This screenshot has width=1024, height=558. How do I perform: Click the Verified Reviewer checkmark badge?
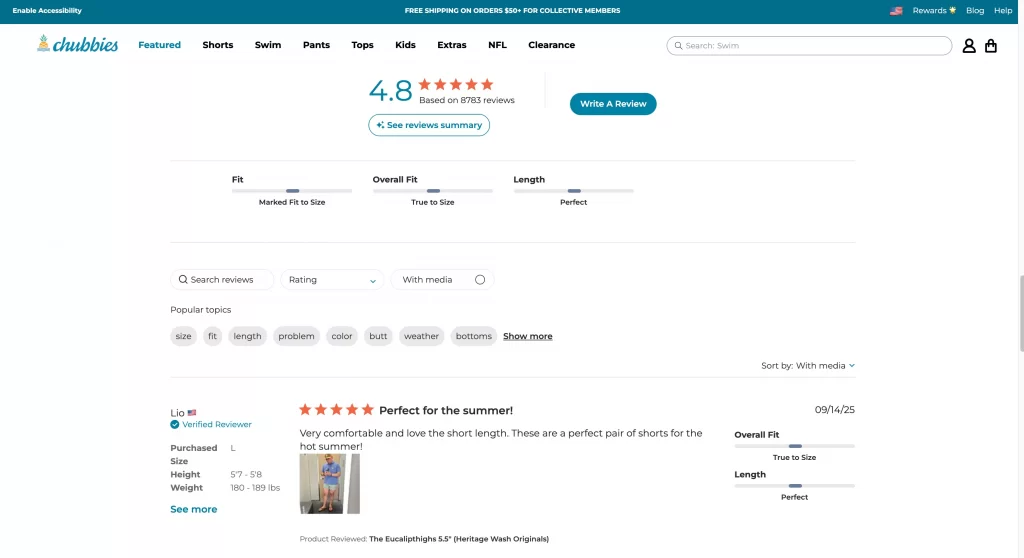175,424
